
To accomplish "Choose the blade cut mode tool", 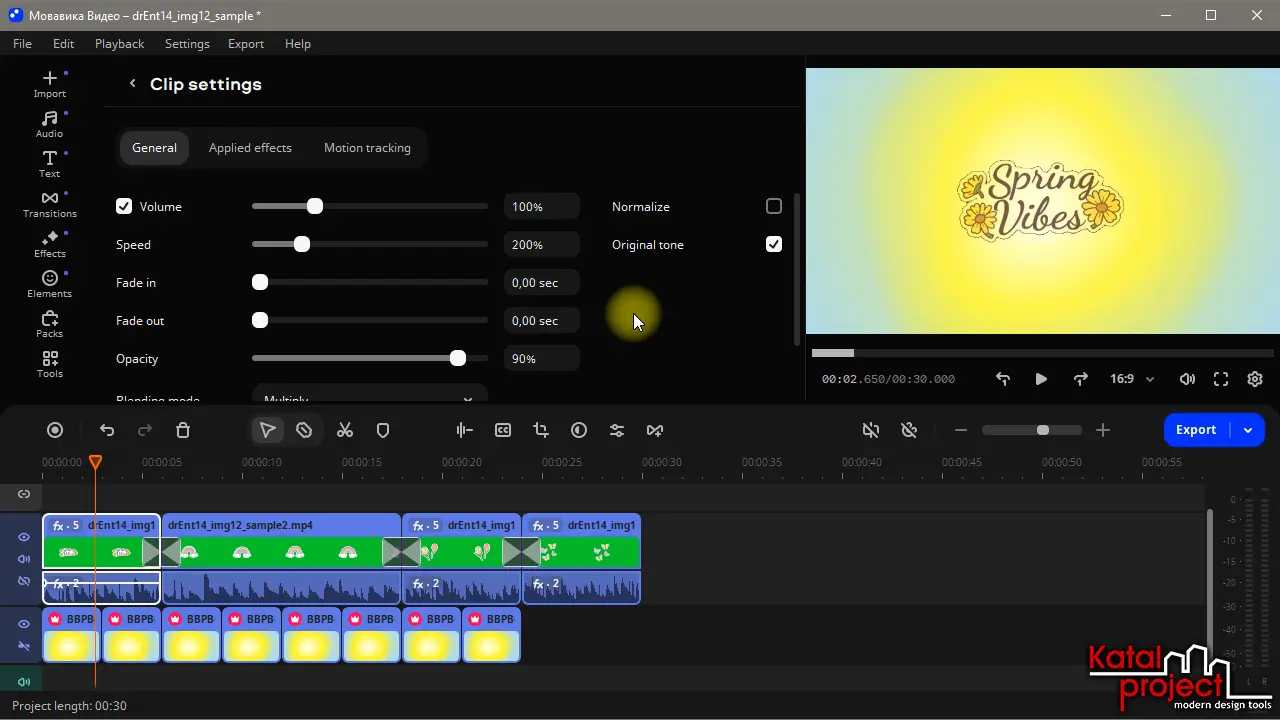I will click(304, 430).
